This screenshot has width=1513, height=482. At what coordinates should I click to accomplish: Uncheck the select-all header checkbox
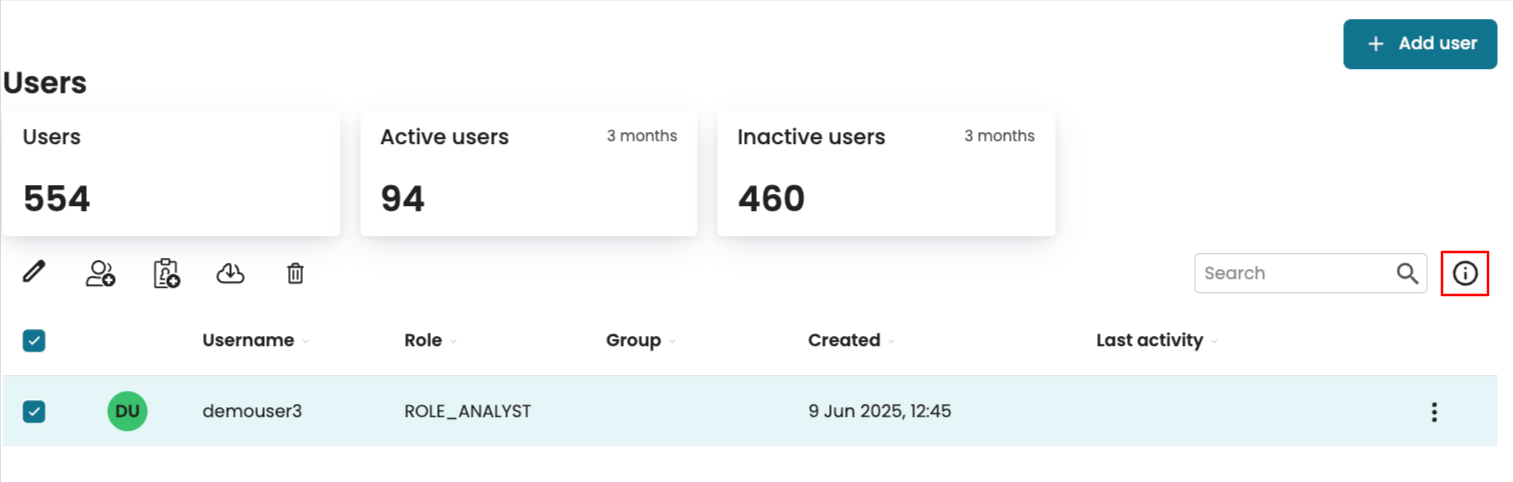pos(34,341)
